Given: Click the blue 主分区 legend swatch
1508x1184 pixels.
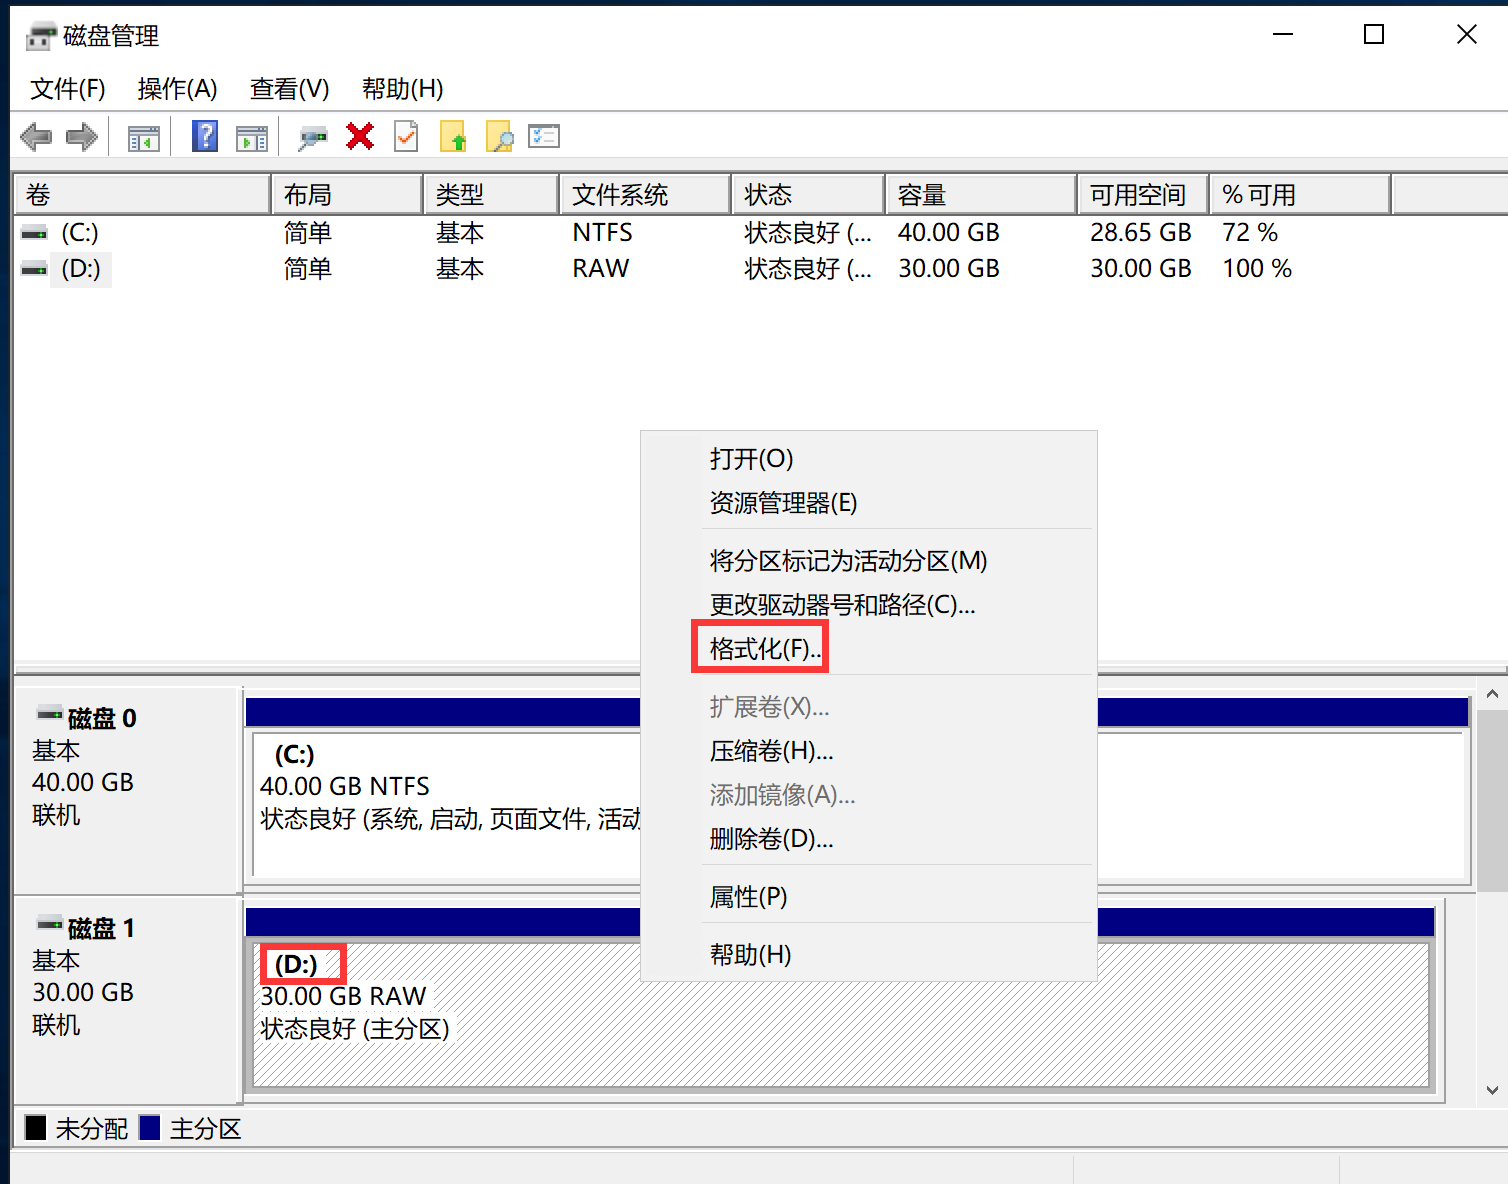Looking at the screenshot, I should tap(150, 1128).
